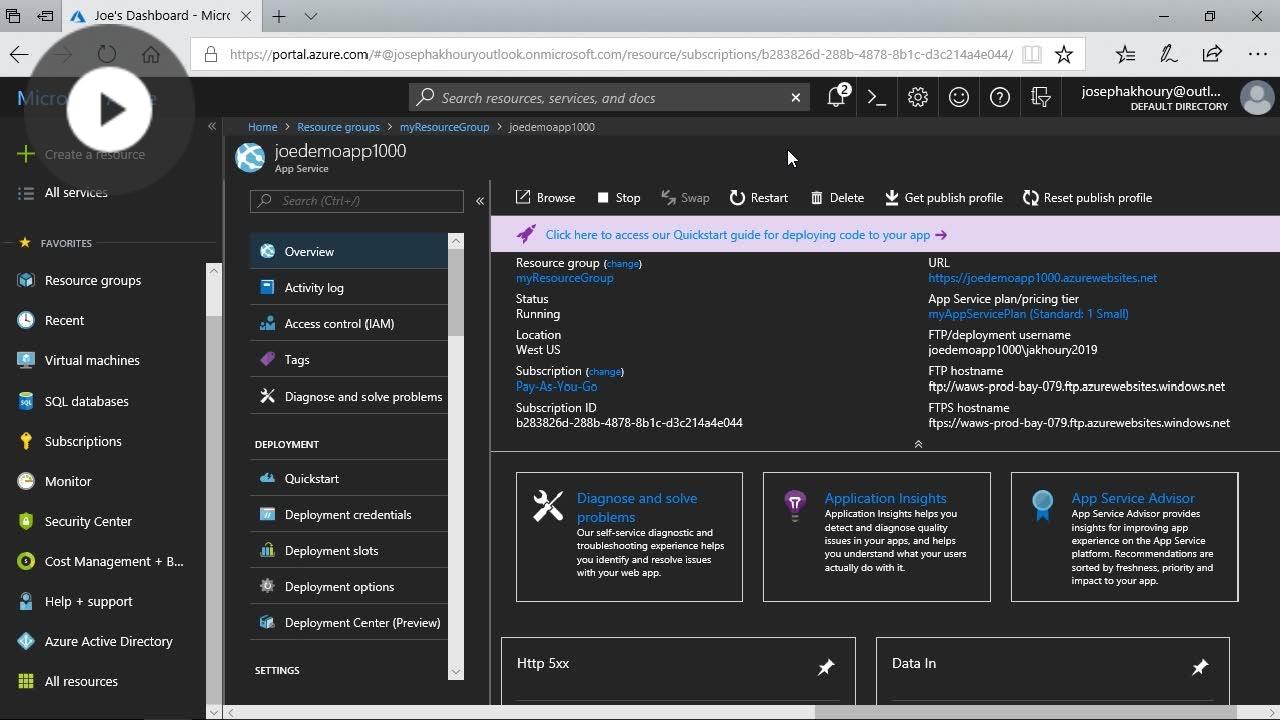The height and width of the screenshot is (720, 1280).
Task: Search the resource menu (Ctrl+/) field
Action: 357,201
